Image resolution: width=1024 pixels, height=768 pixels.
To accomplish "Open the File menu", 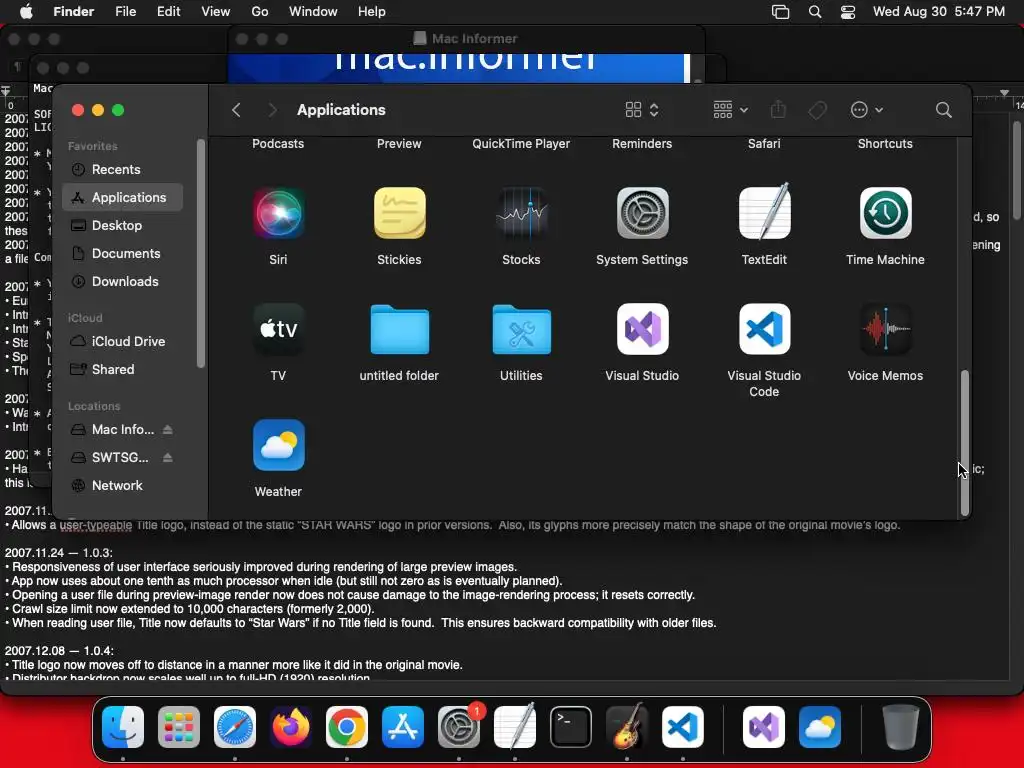I will pyautogui.click(x=125, y=11).
